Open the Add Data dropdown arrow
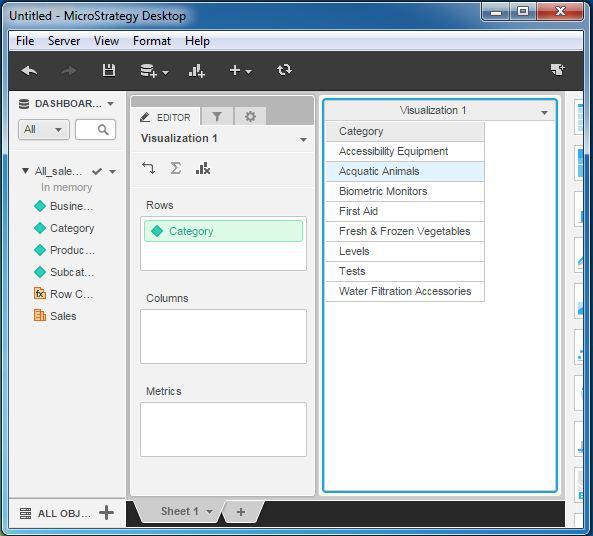The width and height of the screenshot is (593, 536). tap(166, 72)
